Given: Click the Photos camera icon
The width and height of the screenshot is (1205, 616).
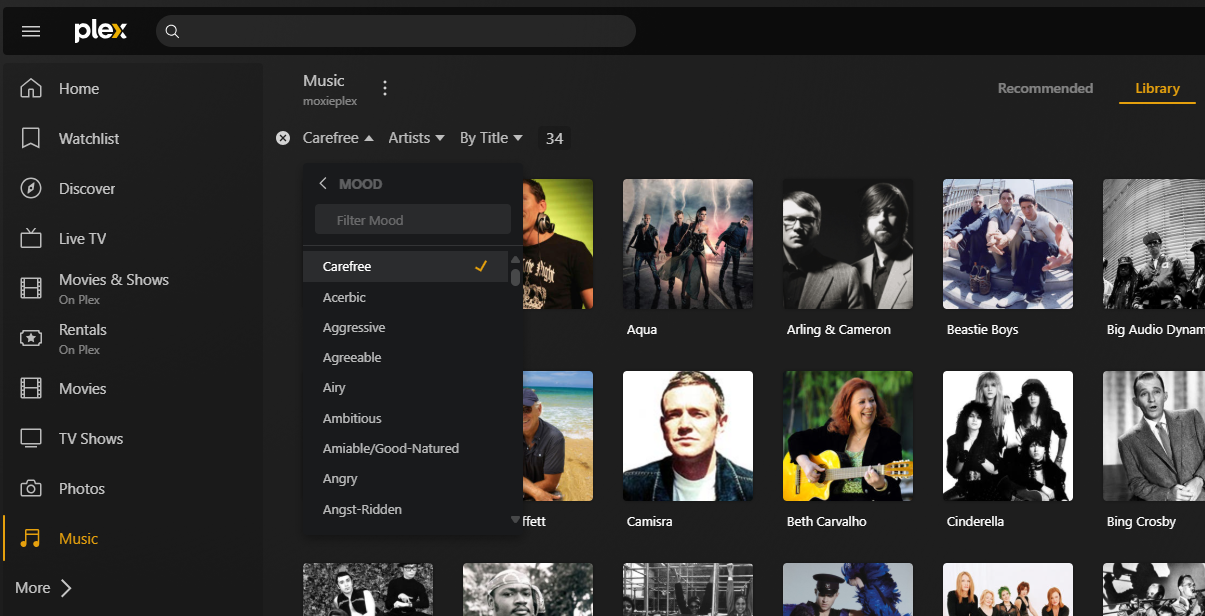Looking at the screenshot, I should point(31,488).
